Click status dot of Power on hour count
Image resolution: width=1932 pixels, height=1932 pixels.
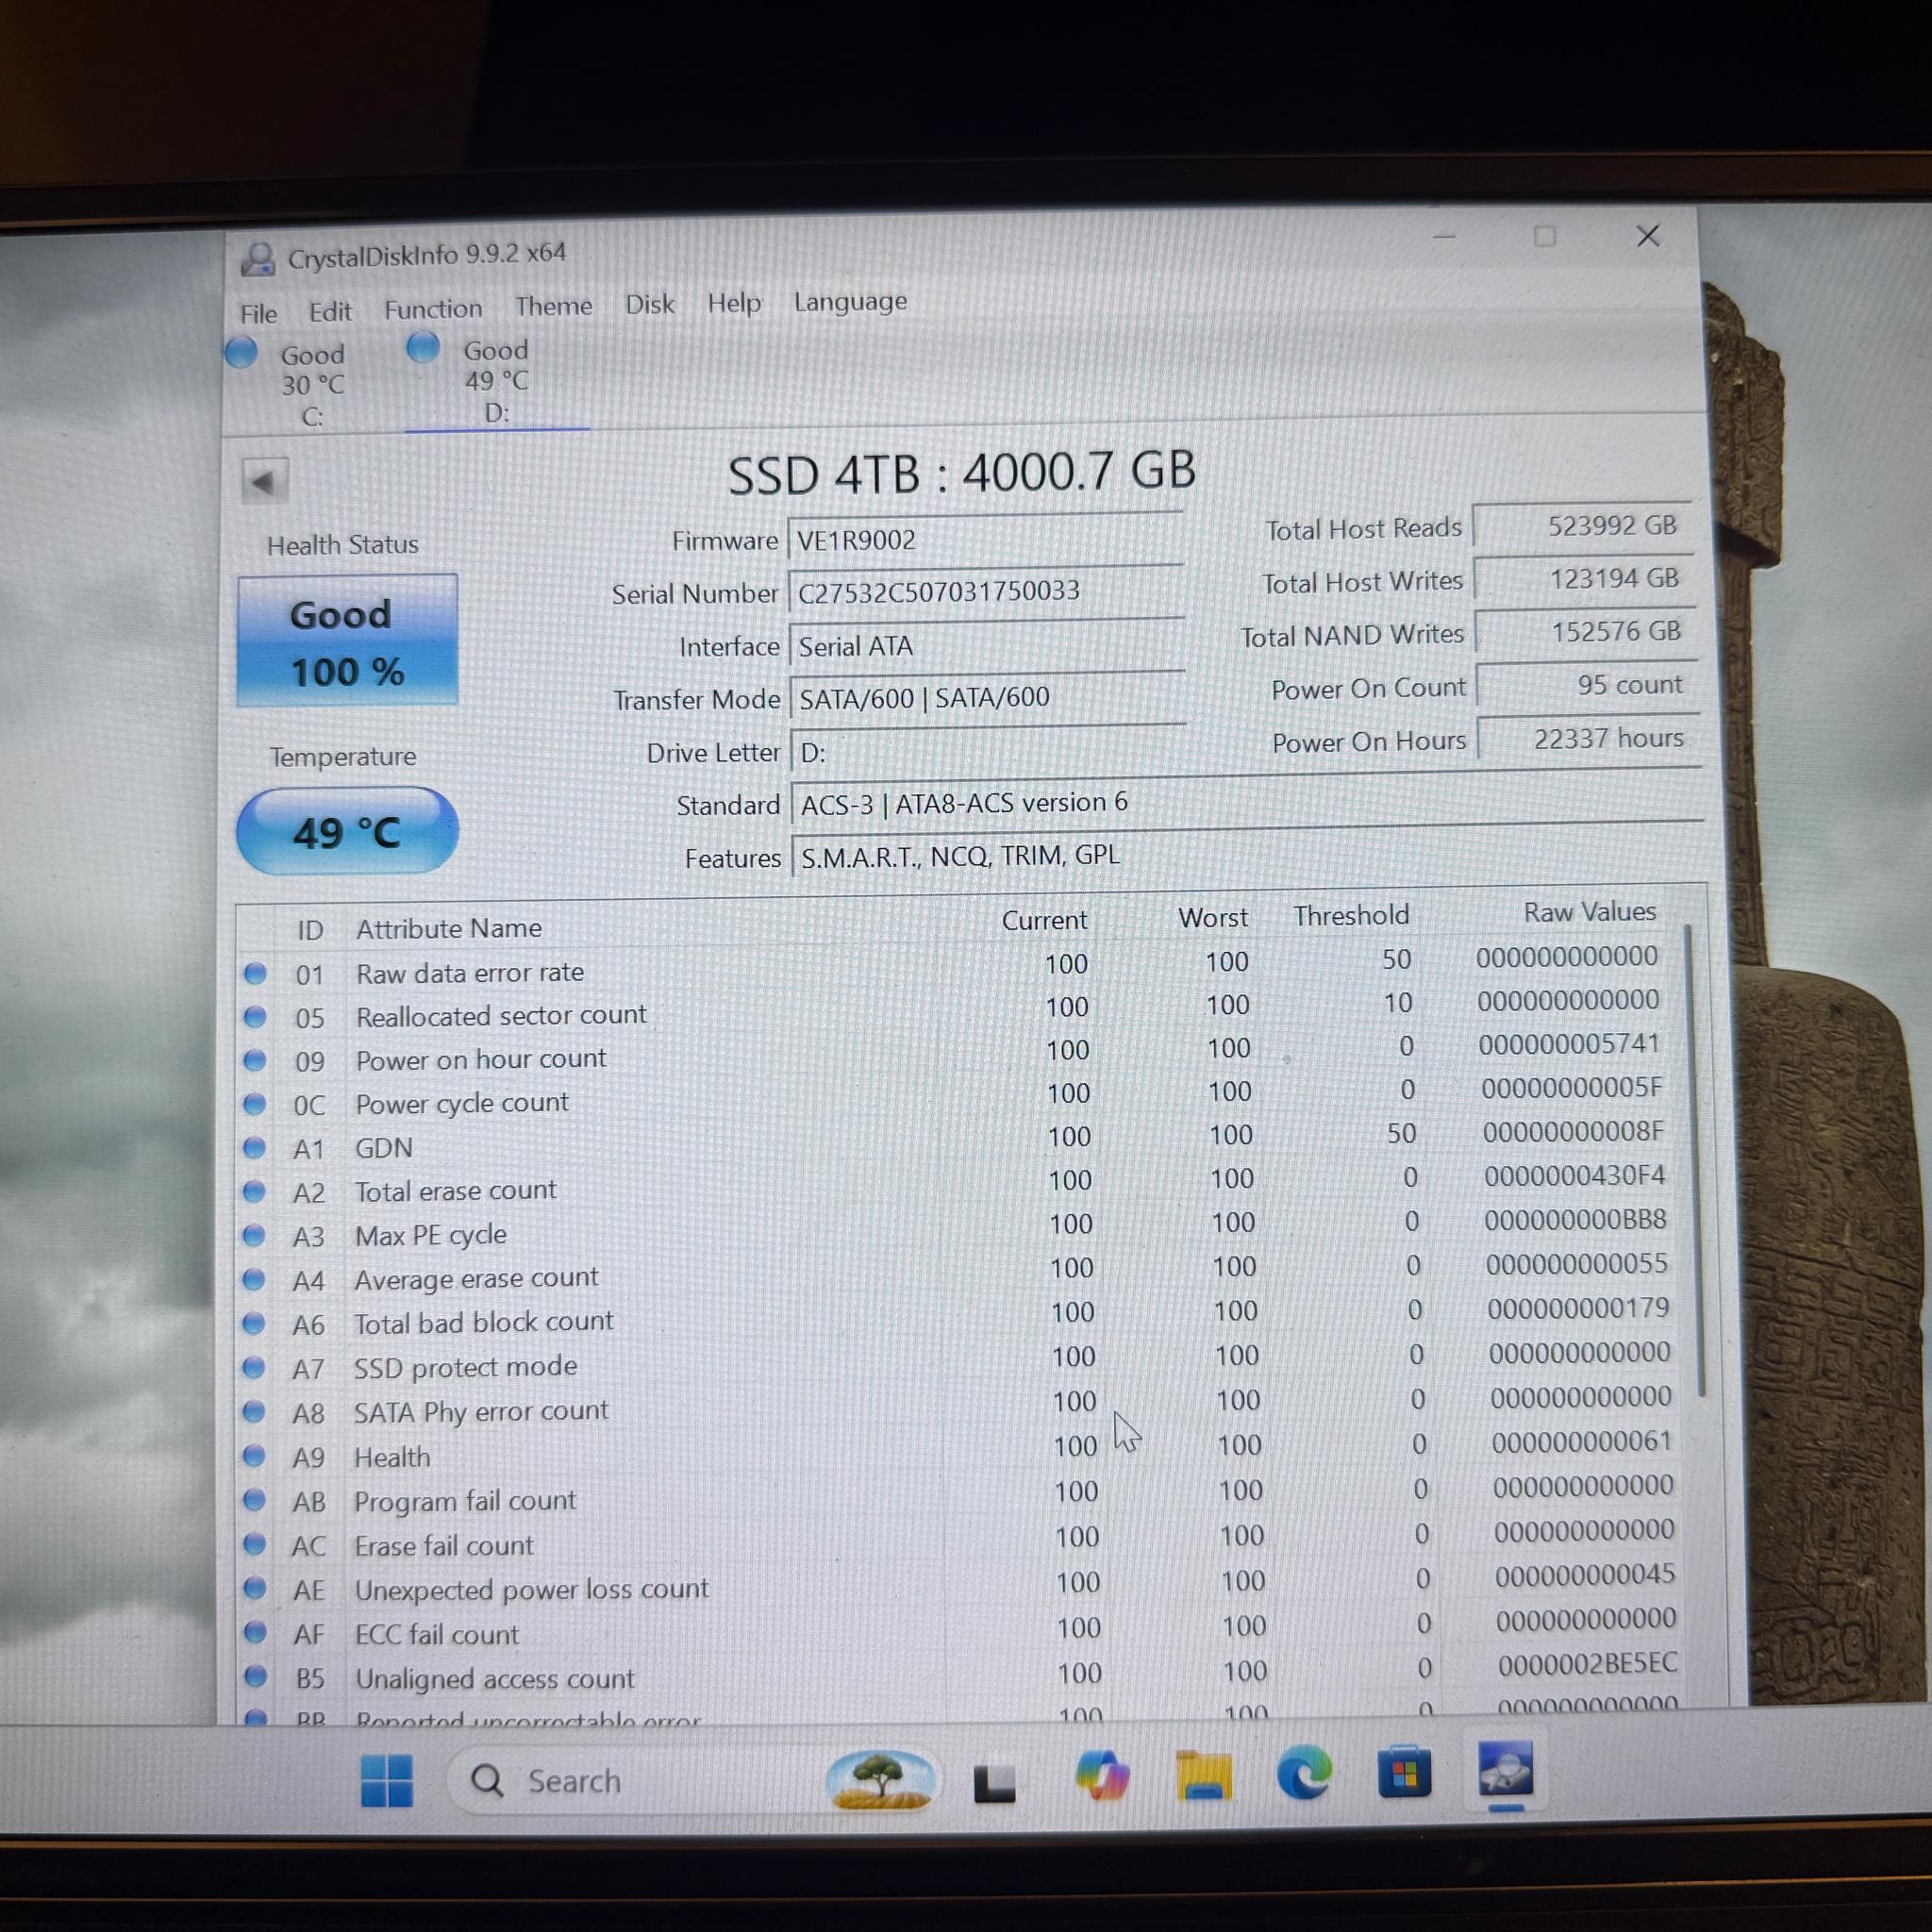click(255, 1060)
